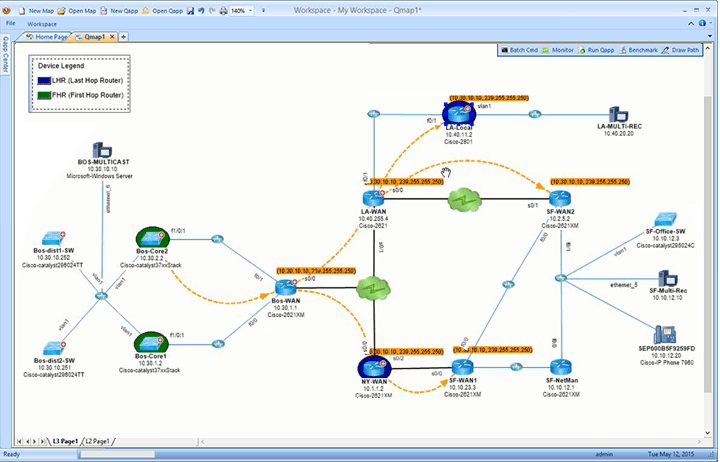Select the LA-WAN router icon
Screen dimensions: 720x462
click(373, 198)
